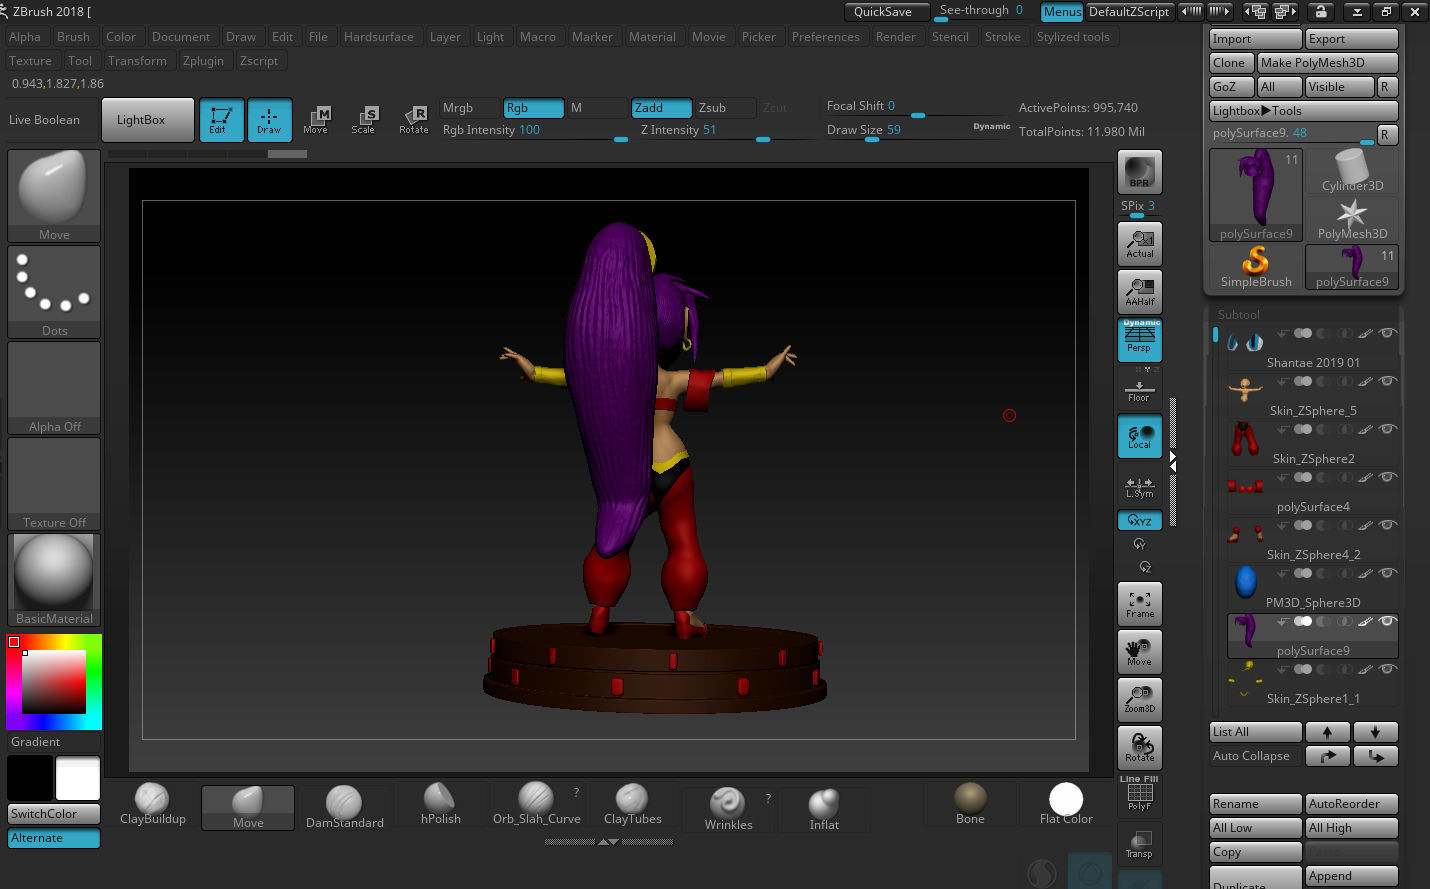The image size is (1430, 889).
Task: Hide the Skin_ZSphere2 subtool via eye icon
Action: (x=1387, y=429)
